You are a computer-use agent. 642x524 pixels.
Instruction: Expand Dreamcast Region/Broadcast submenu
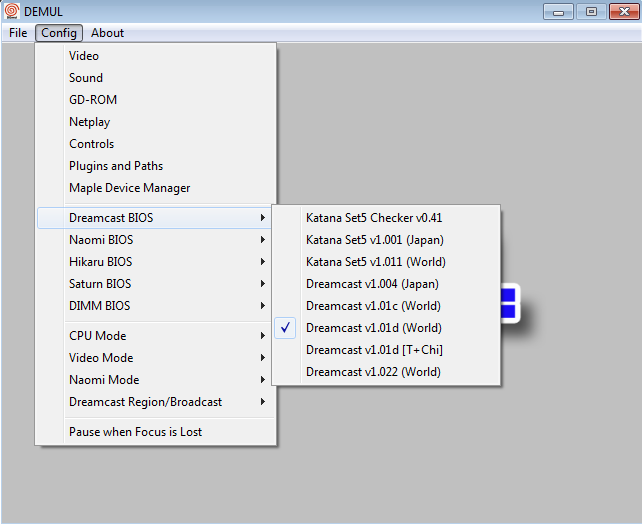click(x=156, y=402)
